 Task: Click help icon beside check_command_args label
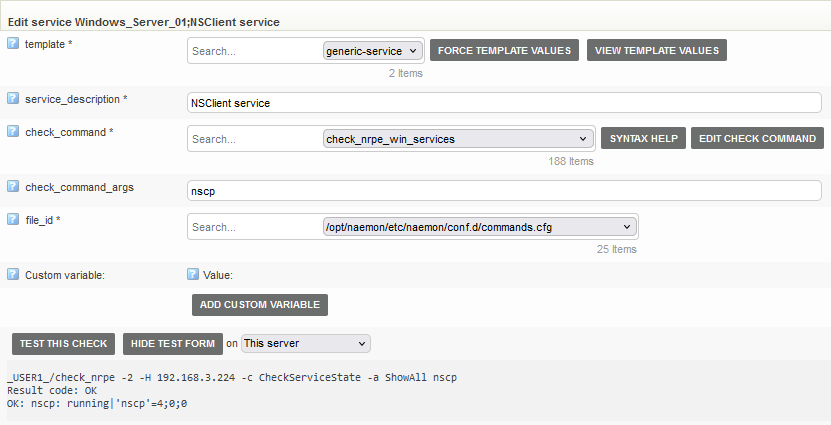[x=13, y=186]
